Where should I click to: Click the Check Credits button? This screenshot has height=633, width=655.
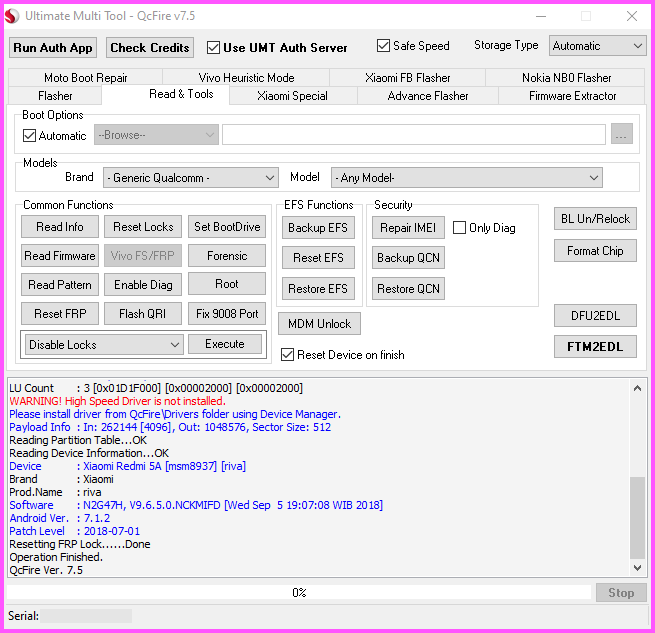[150, 48]
